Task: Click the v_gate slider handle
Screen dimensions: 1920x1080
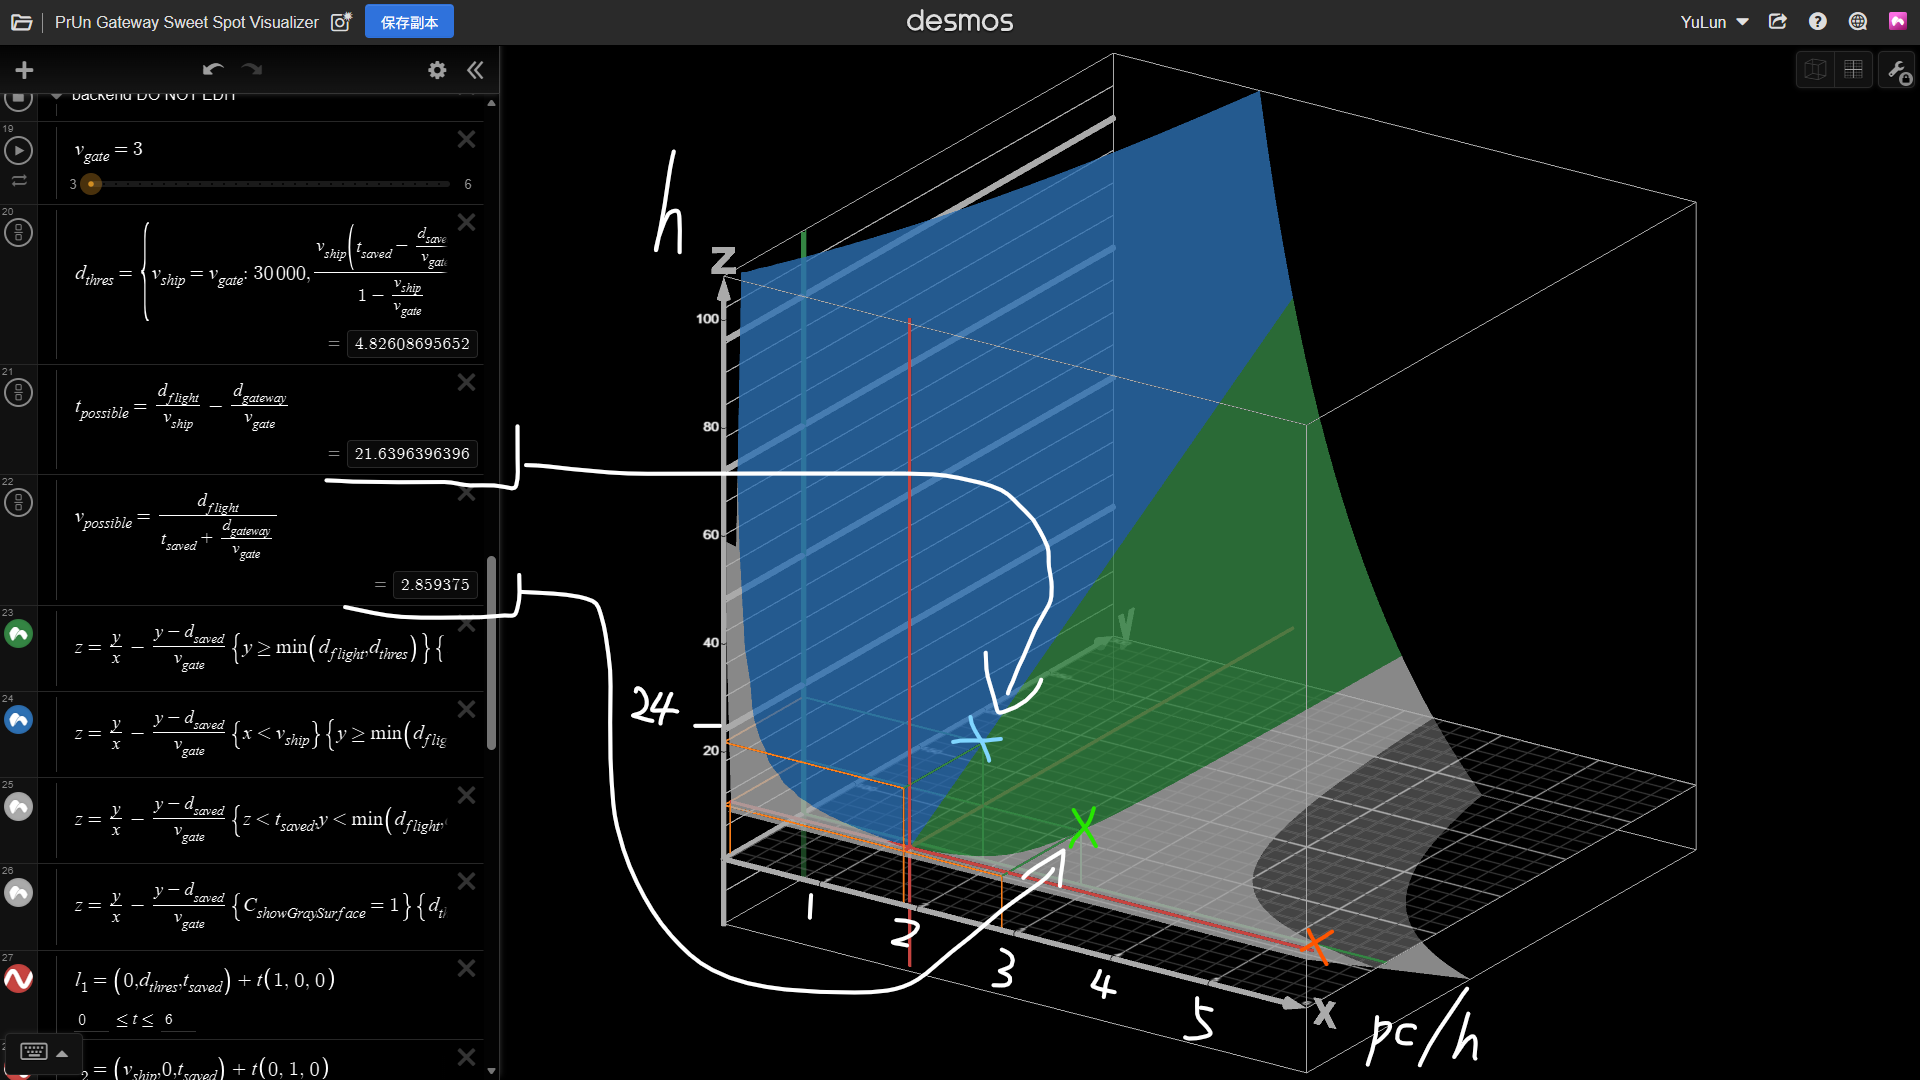Action: [91, 184]
